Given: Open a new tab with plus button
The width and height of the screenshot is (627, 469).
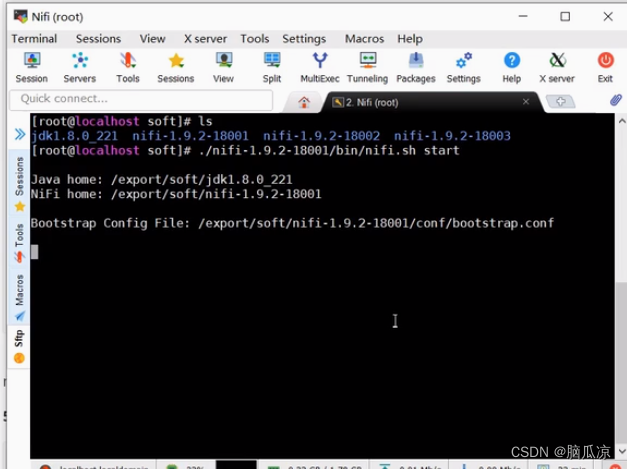Looking at the screenshot, I should [561, 102].
